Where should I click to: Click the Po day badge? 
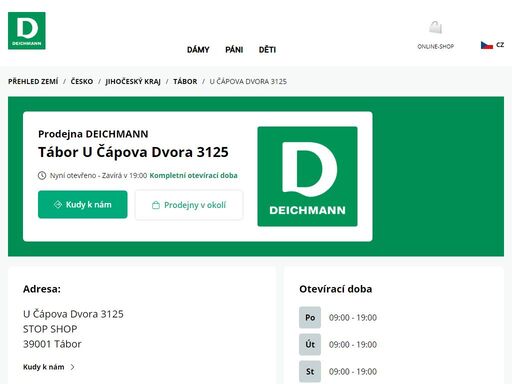pos(310,318)
